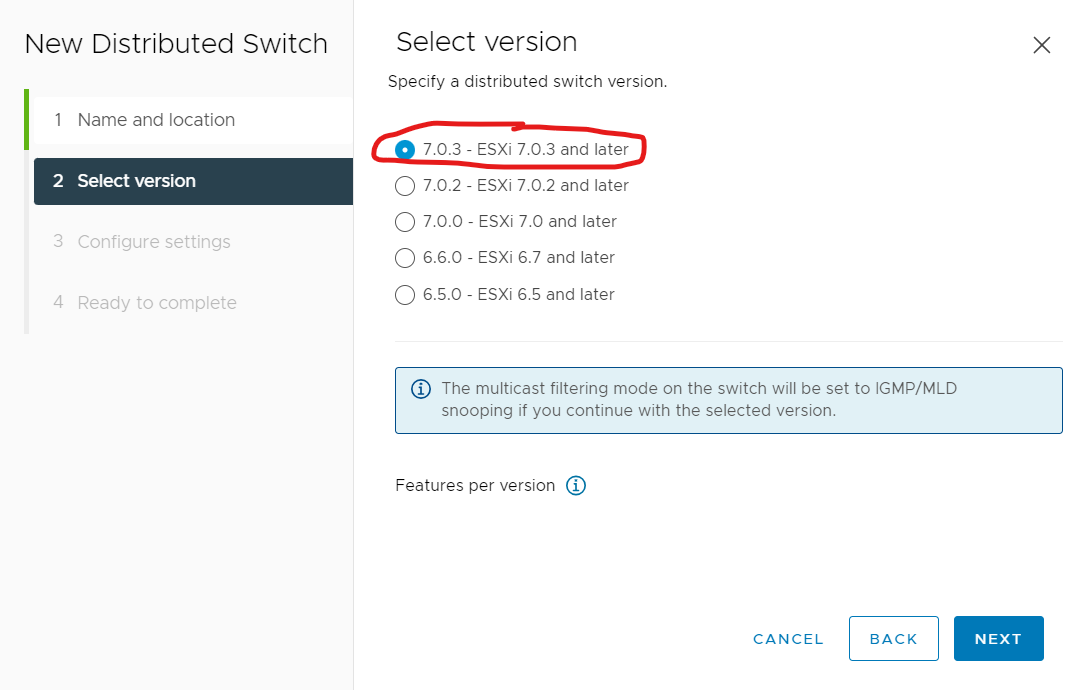Go to step 1 Name and location

tap(193, 120)
